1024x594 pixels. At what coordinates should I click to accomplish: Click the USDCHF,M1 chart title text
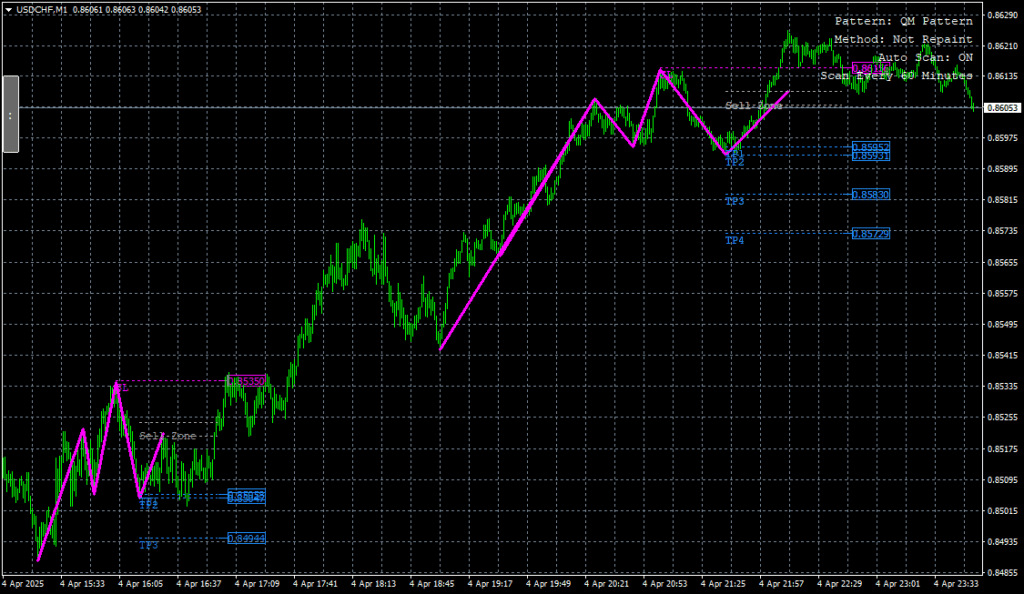(x=41, y=9)
